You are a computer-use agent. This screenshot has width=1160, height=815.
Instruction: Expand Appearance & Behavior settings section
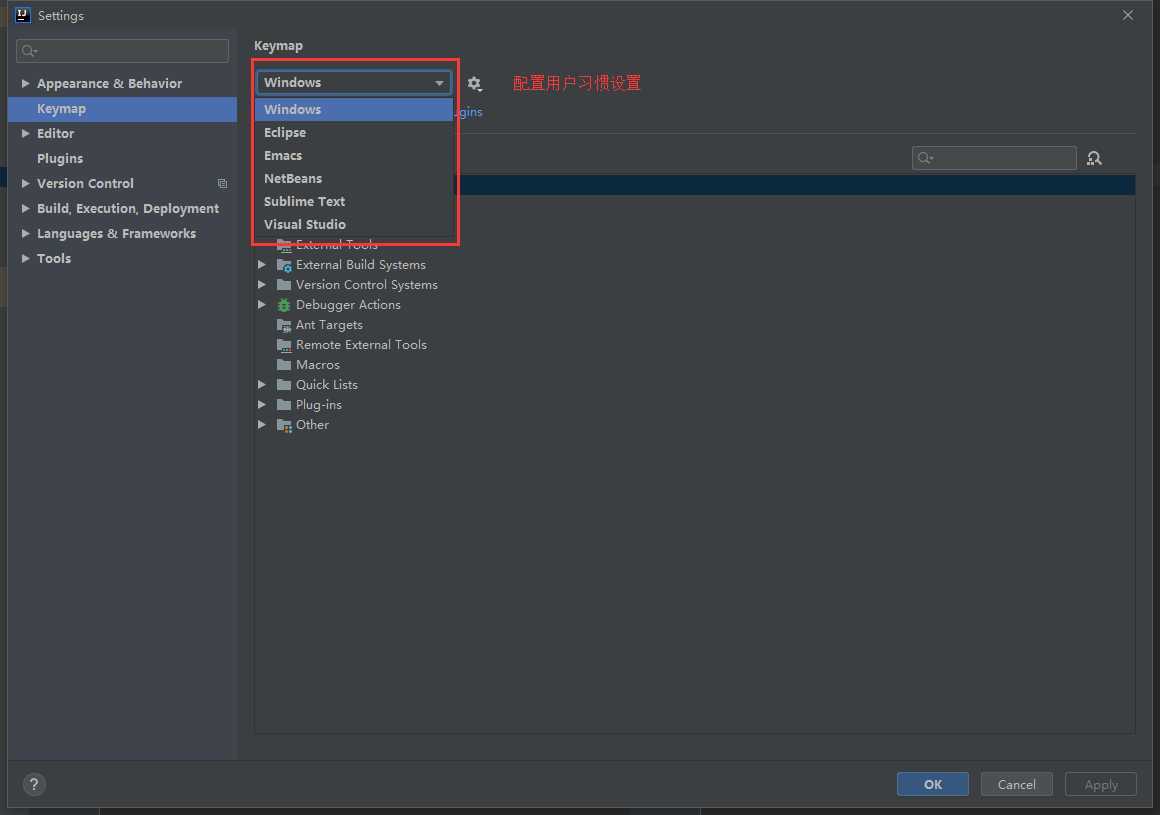(25, 84)
